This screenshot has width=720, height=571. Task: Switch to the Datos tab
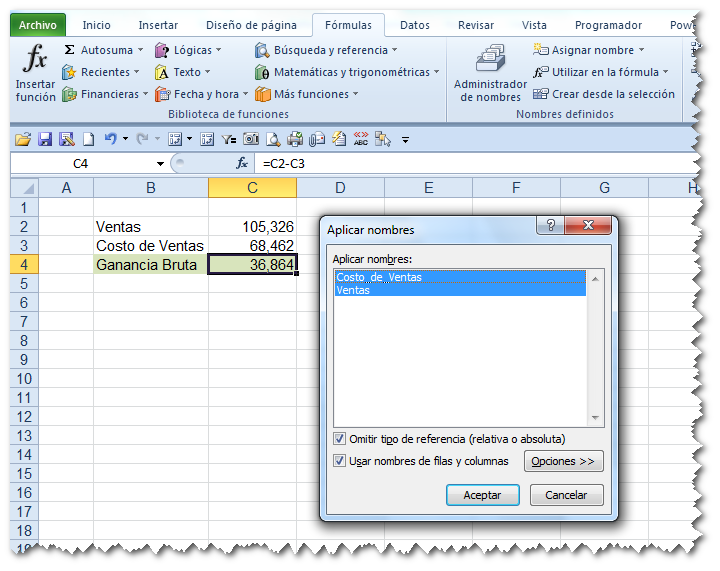(415, 25)
